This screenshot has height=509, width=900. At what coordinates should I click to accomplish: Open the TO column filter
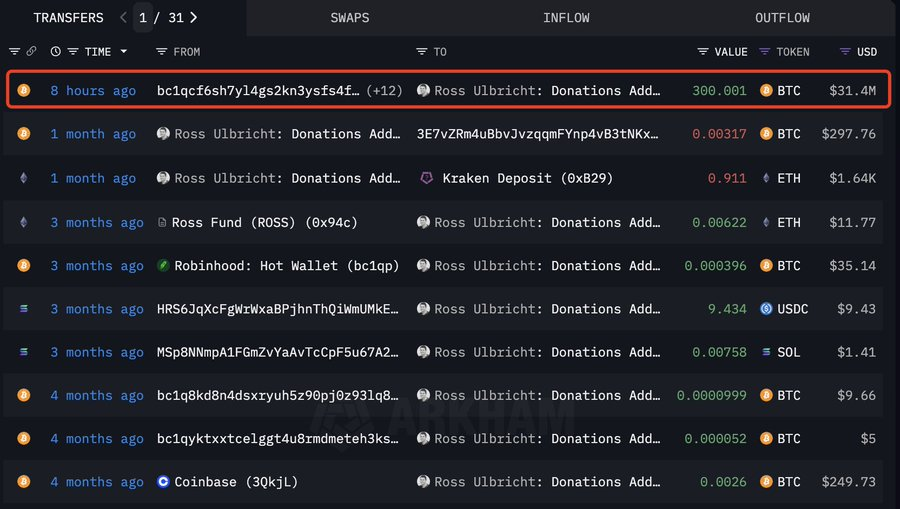pyautogui.click(x=421, y=52)
